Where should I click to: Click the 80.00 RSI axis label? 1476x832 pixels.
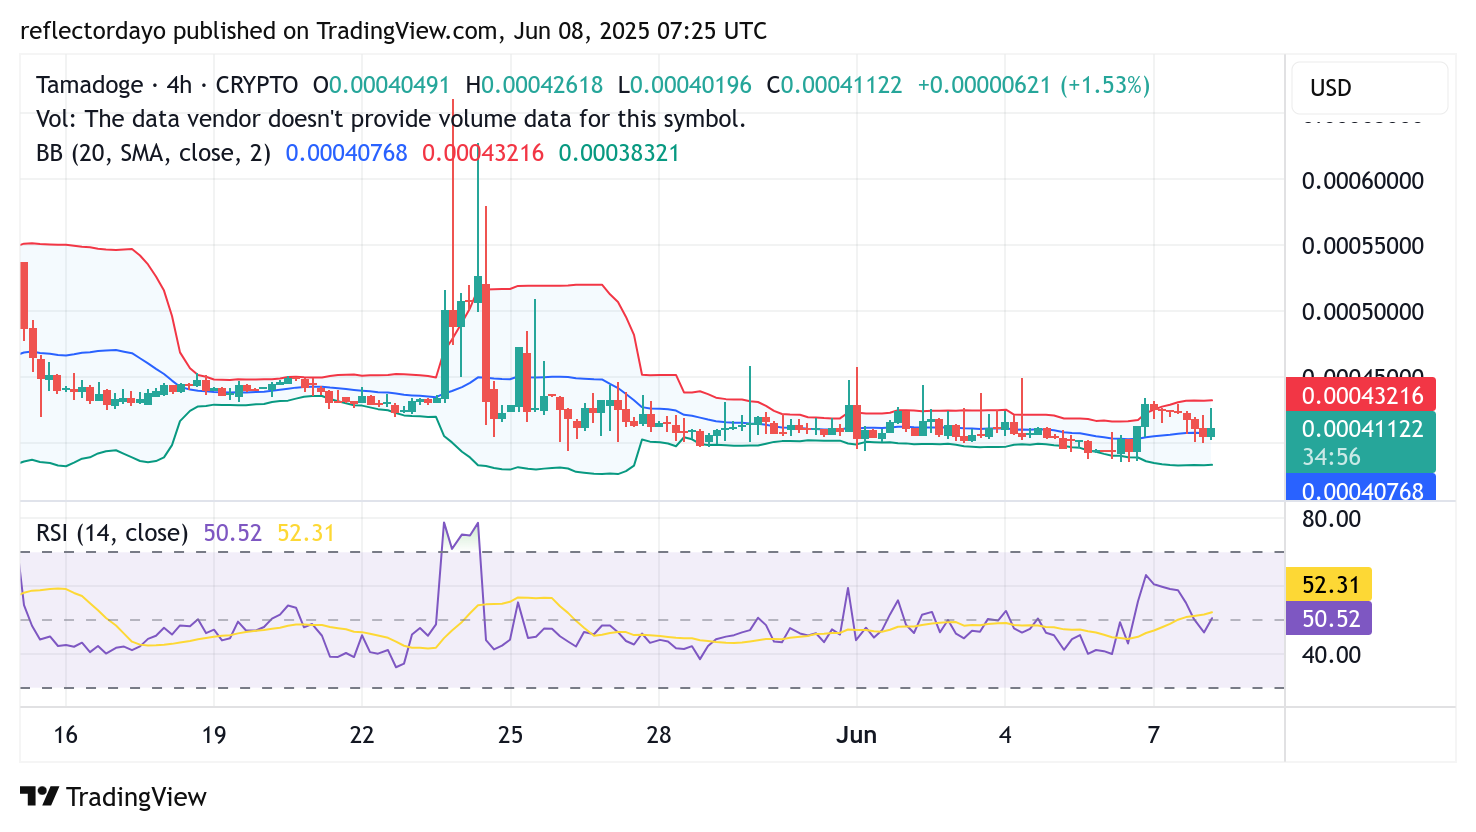click(x=1331, y=519)
